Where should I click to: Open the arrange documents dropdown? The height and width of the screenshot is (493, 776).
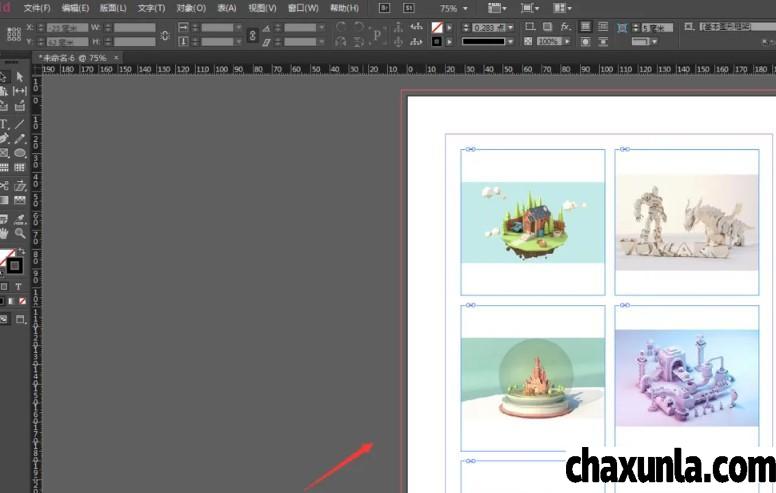[x=563, y=8]
